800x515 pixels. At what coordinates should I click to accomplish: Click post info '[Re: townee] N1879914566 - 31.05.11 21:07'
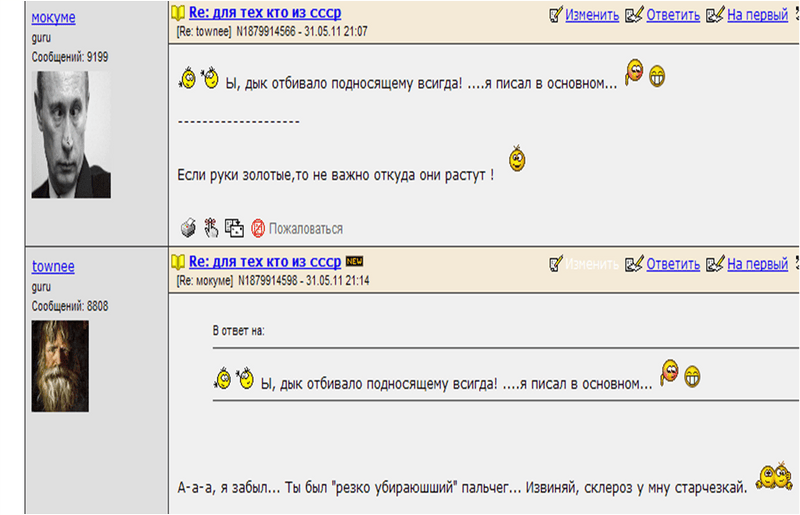272,32
